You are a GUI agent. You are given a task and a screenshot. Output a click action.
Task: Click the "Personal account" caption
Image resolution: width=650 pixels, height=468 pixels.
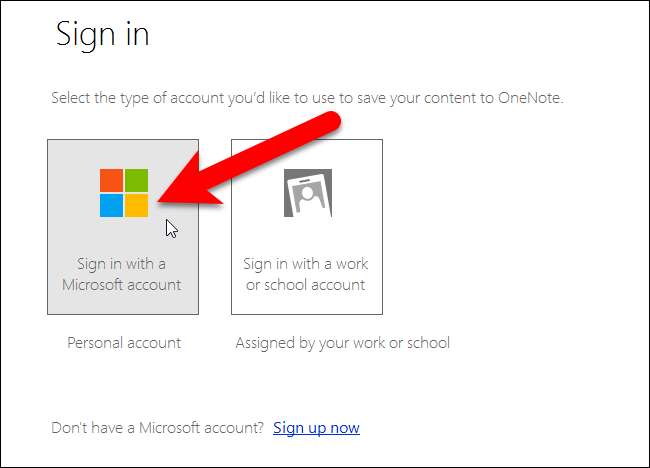click(124, 342)
